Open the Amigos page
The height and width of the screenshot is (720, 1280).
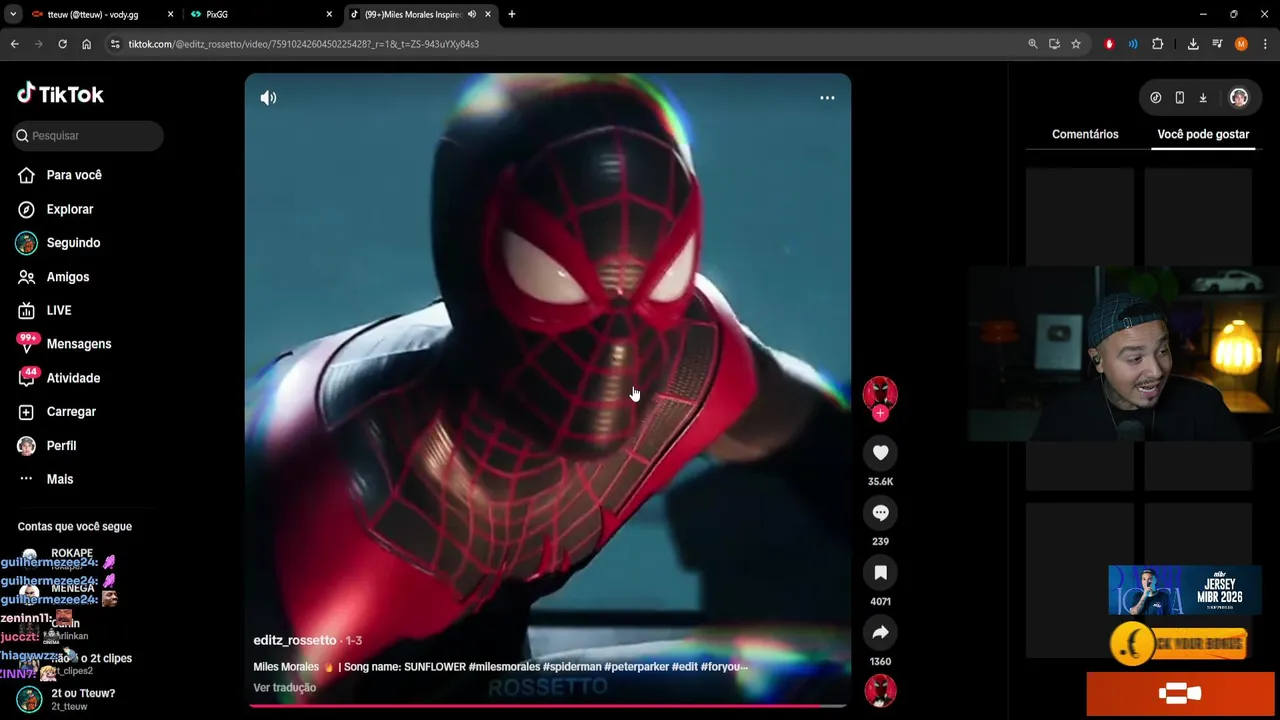pyautogui.click(x=68, y=277)
